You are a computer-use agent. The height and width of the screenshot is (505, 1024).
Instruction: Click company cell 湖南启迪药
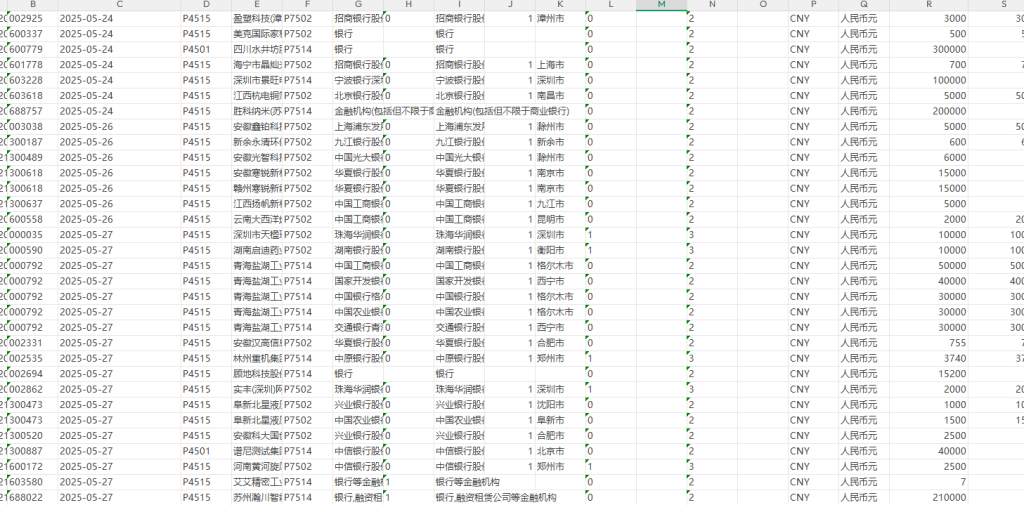257,250
